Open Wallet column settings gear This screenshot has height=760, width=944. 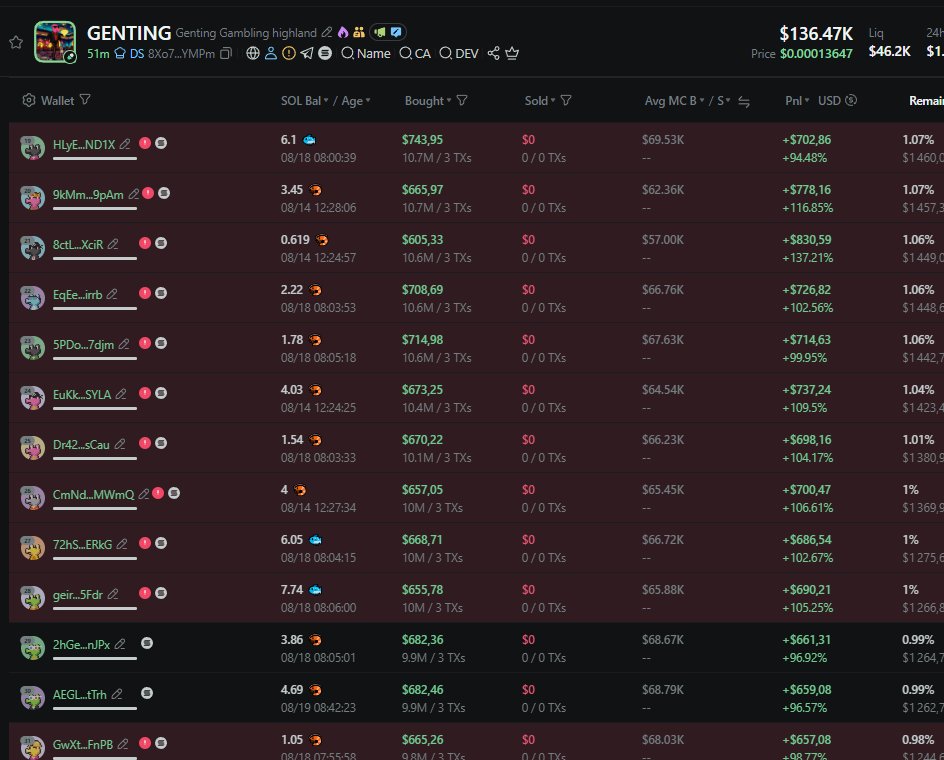coord(29,100)
